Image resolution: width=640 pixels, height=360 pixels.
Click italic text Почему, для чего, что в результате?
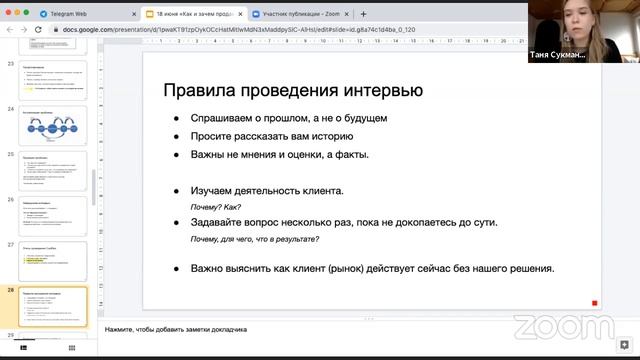point(254,239)
